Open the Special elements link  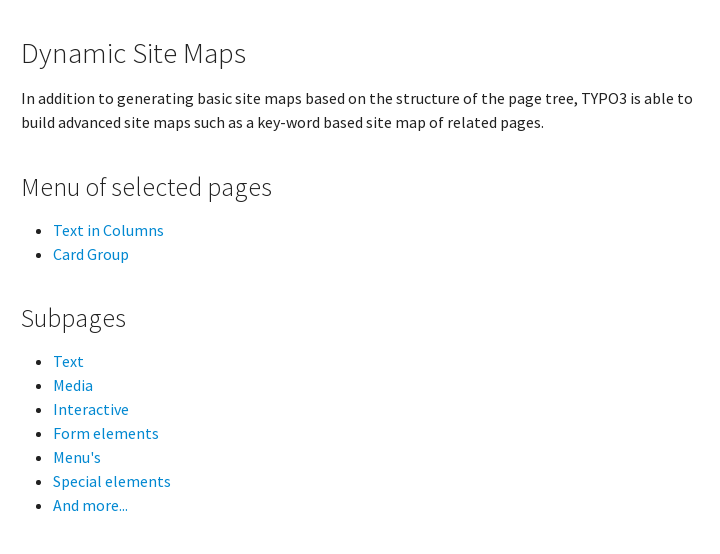point(112,482)
